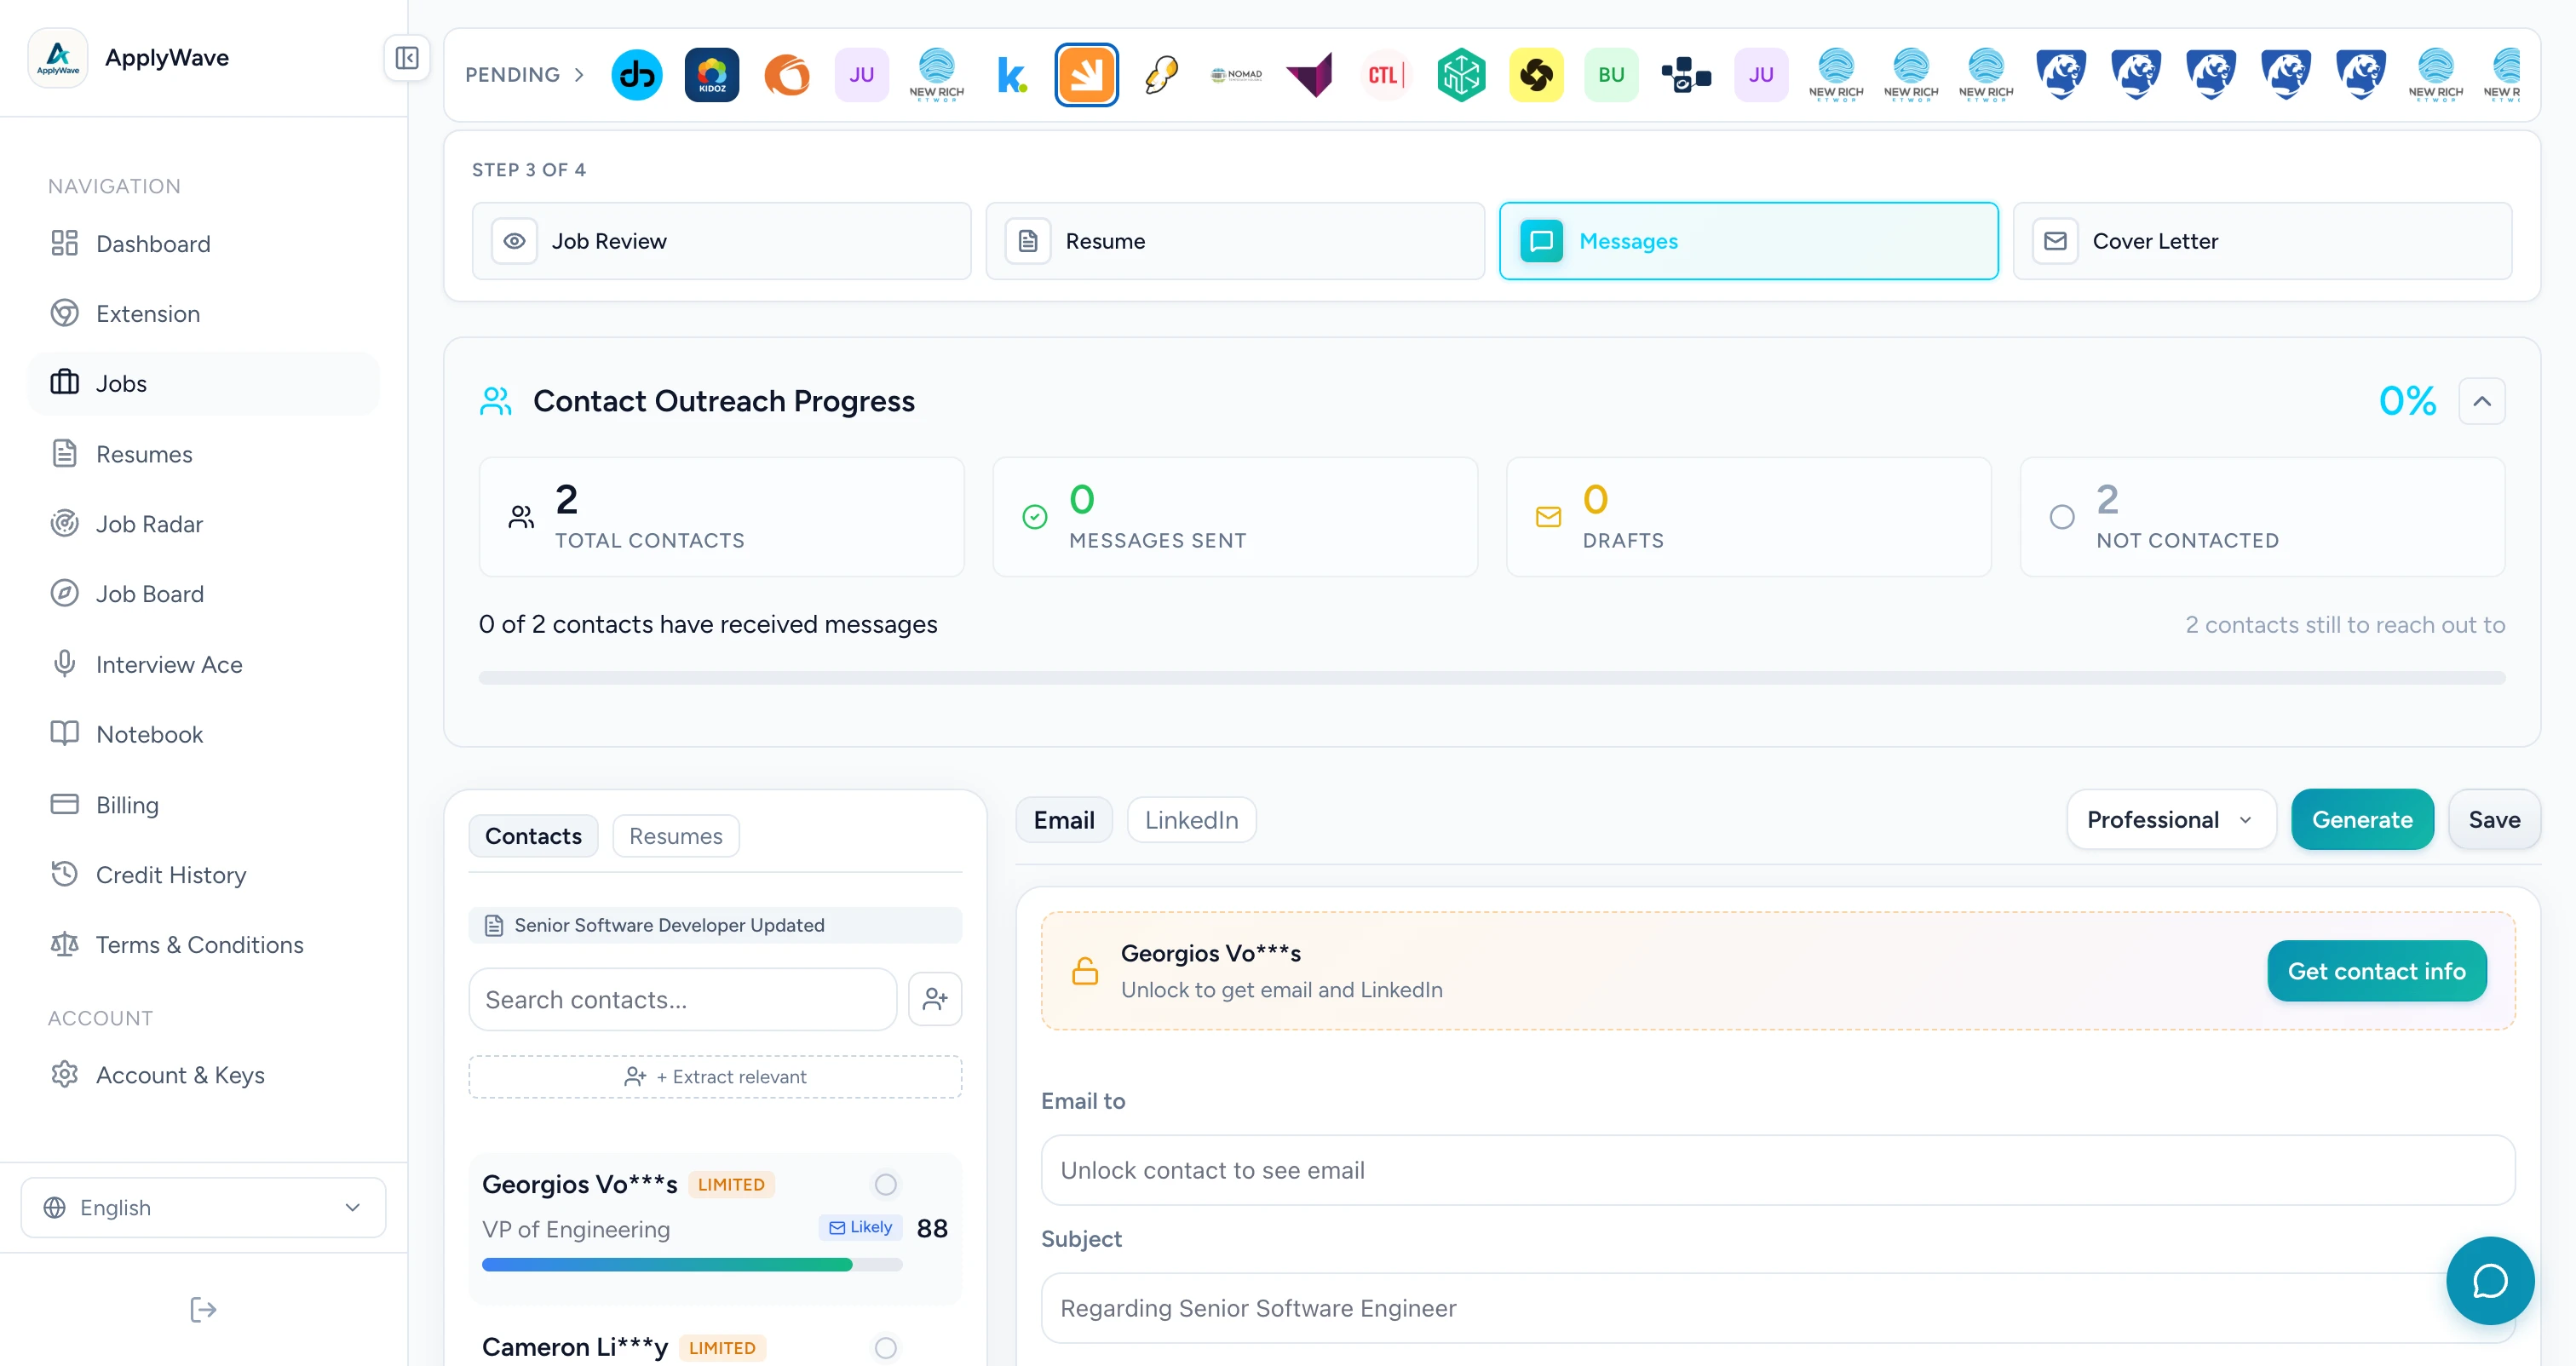The height and width of the screenshot is (1366, 2576).
Task: Switch to the LinkedIn message tab
Action: click(1191, 820)
